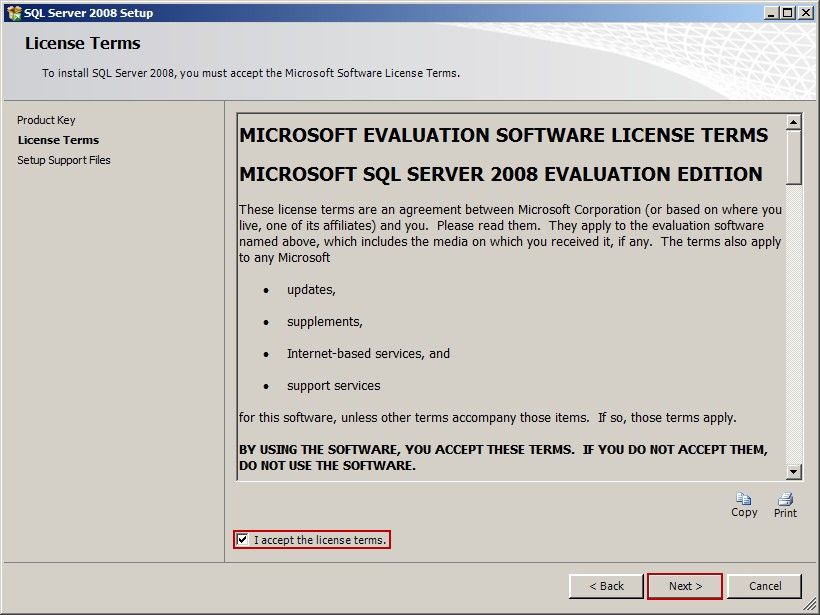
Task: Click the "updates," bullet item
Action: tap(311, 290)
